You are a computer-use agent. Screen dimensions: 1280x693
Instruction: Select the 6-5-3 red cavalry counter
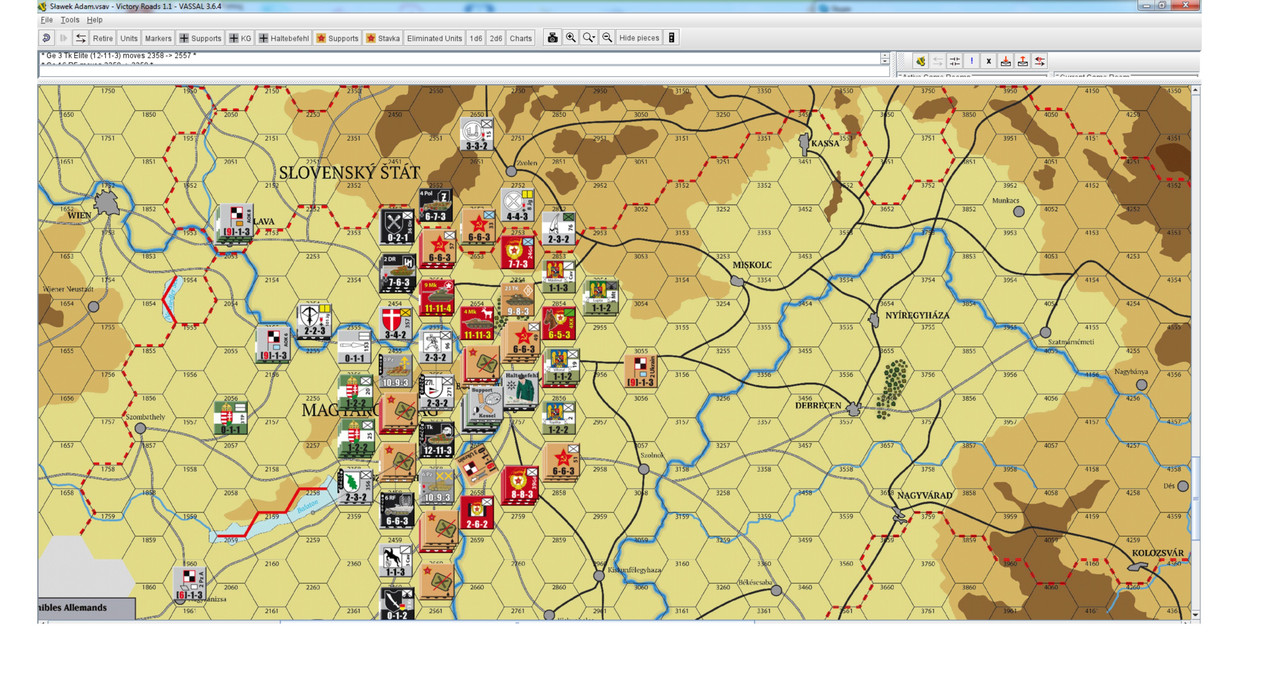click(x=558, y=323)
